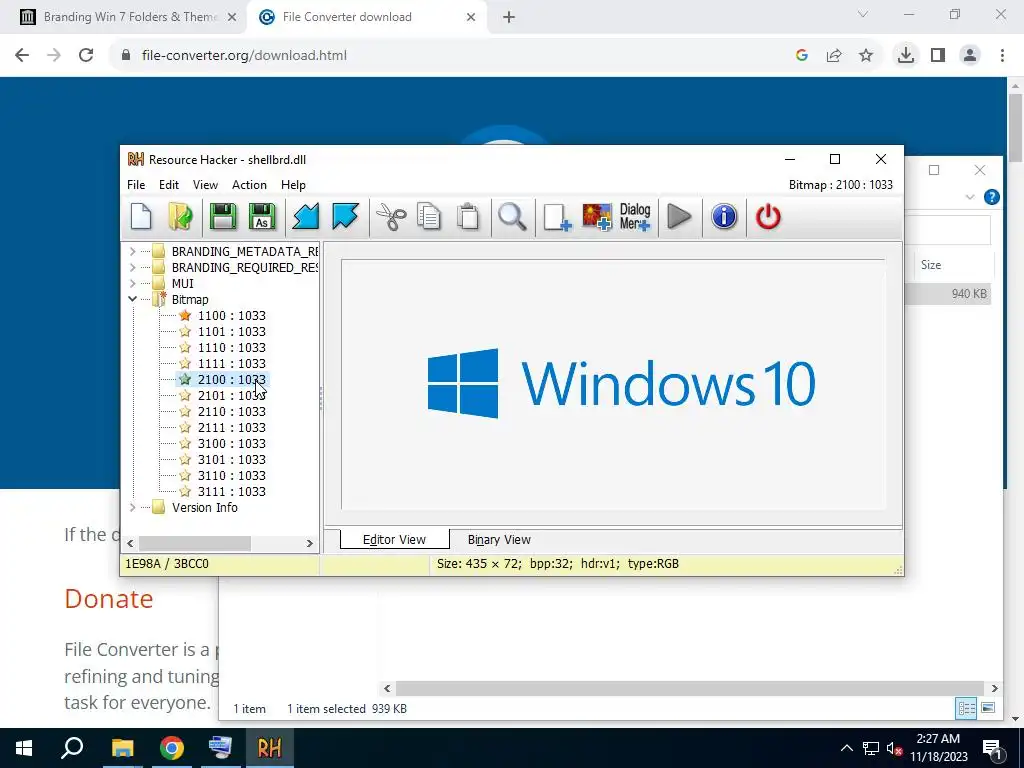Open the Edit menu
1024x768 pixels.
(x=168, y=185)
